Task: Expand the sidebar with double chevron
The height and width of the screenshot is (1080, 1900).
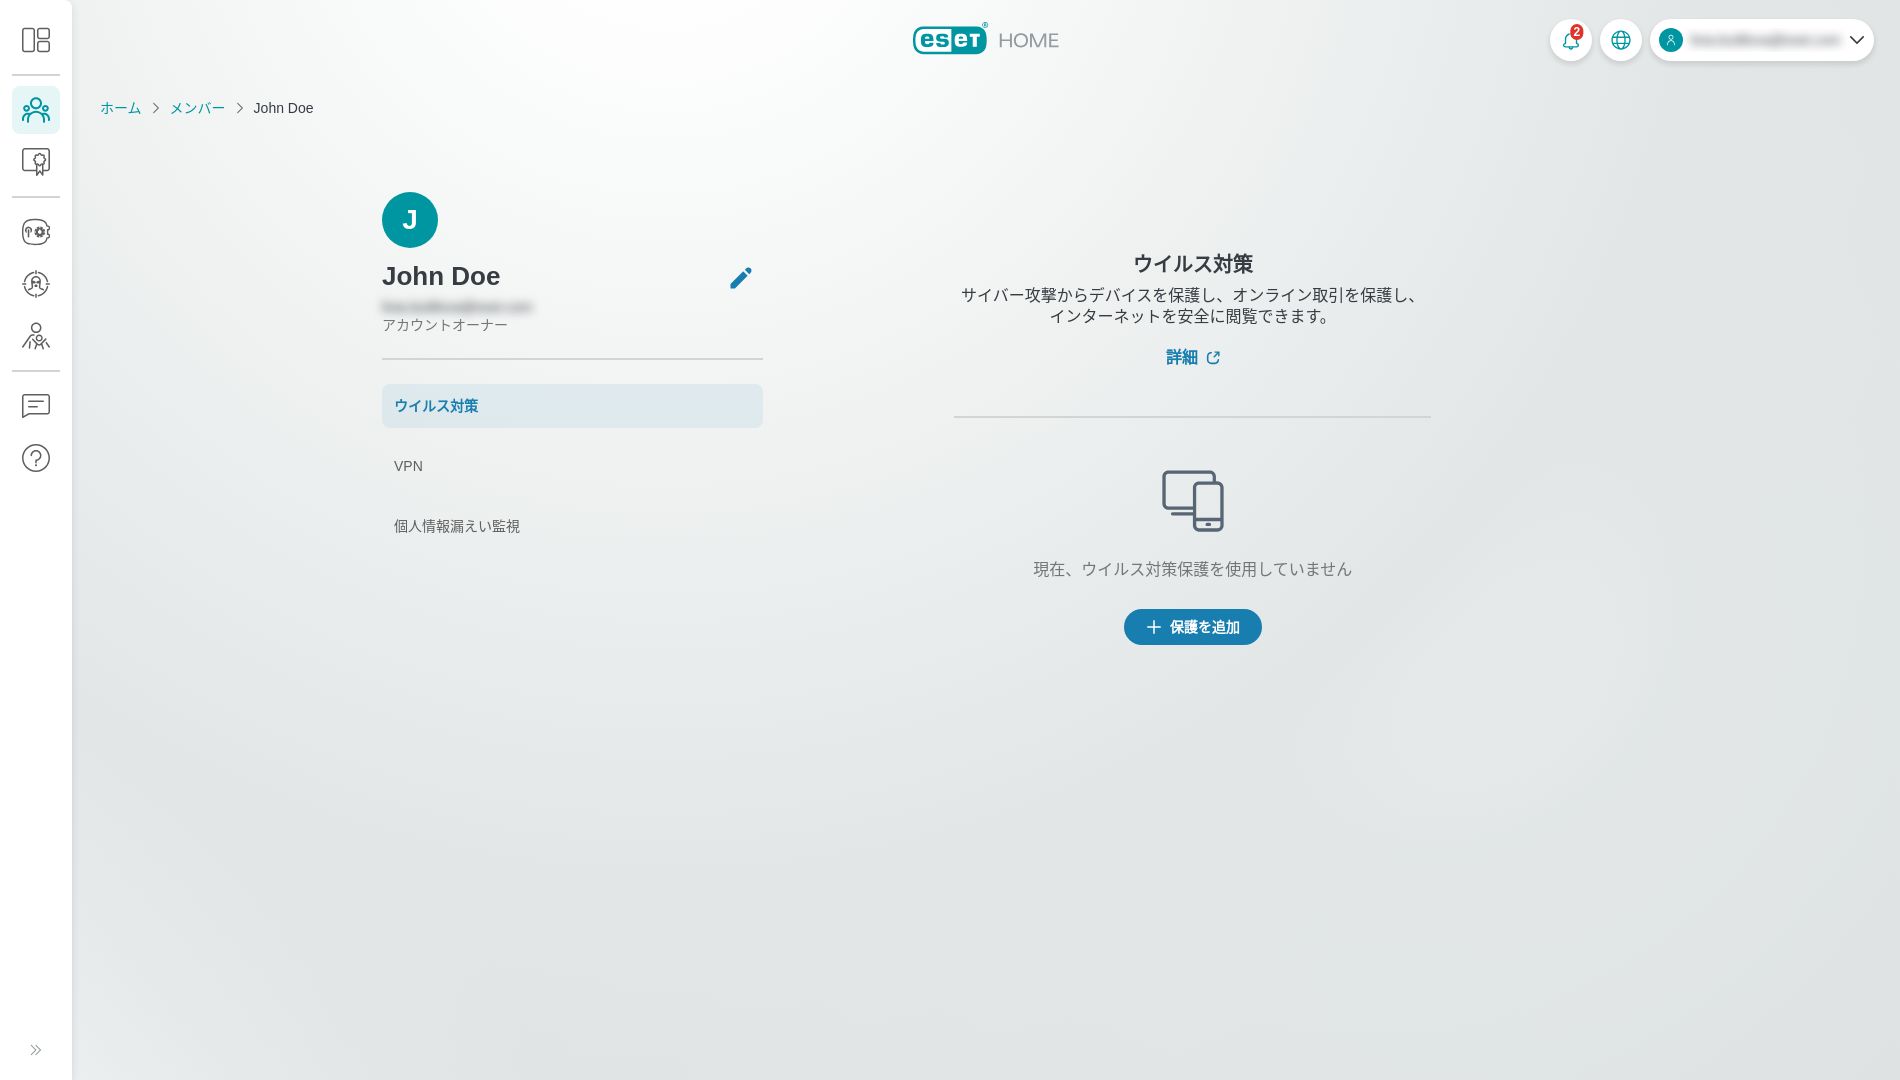Action: pos(36,1050)
